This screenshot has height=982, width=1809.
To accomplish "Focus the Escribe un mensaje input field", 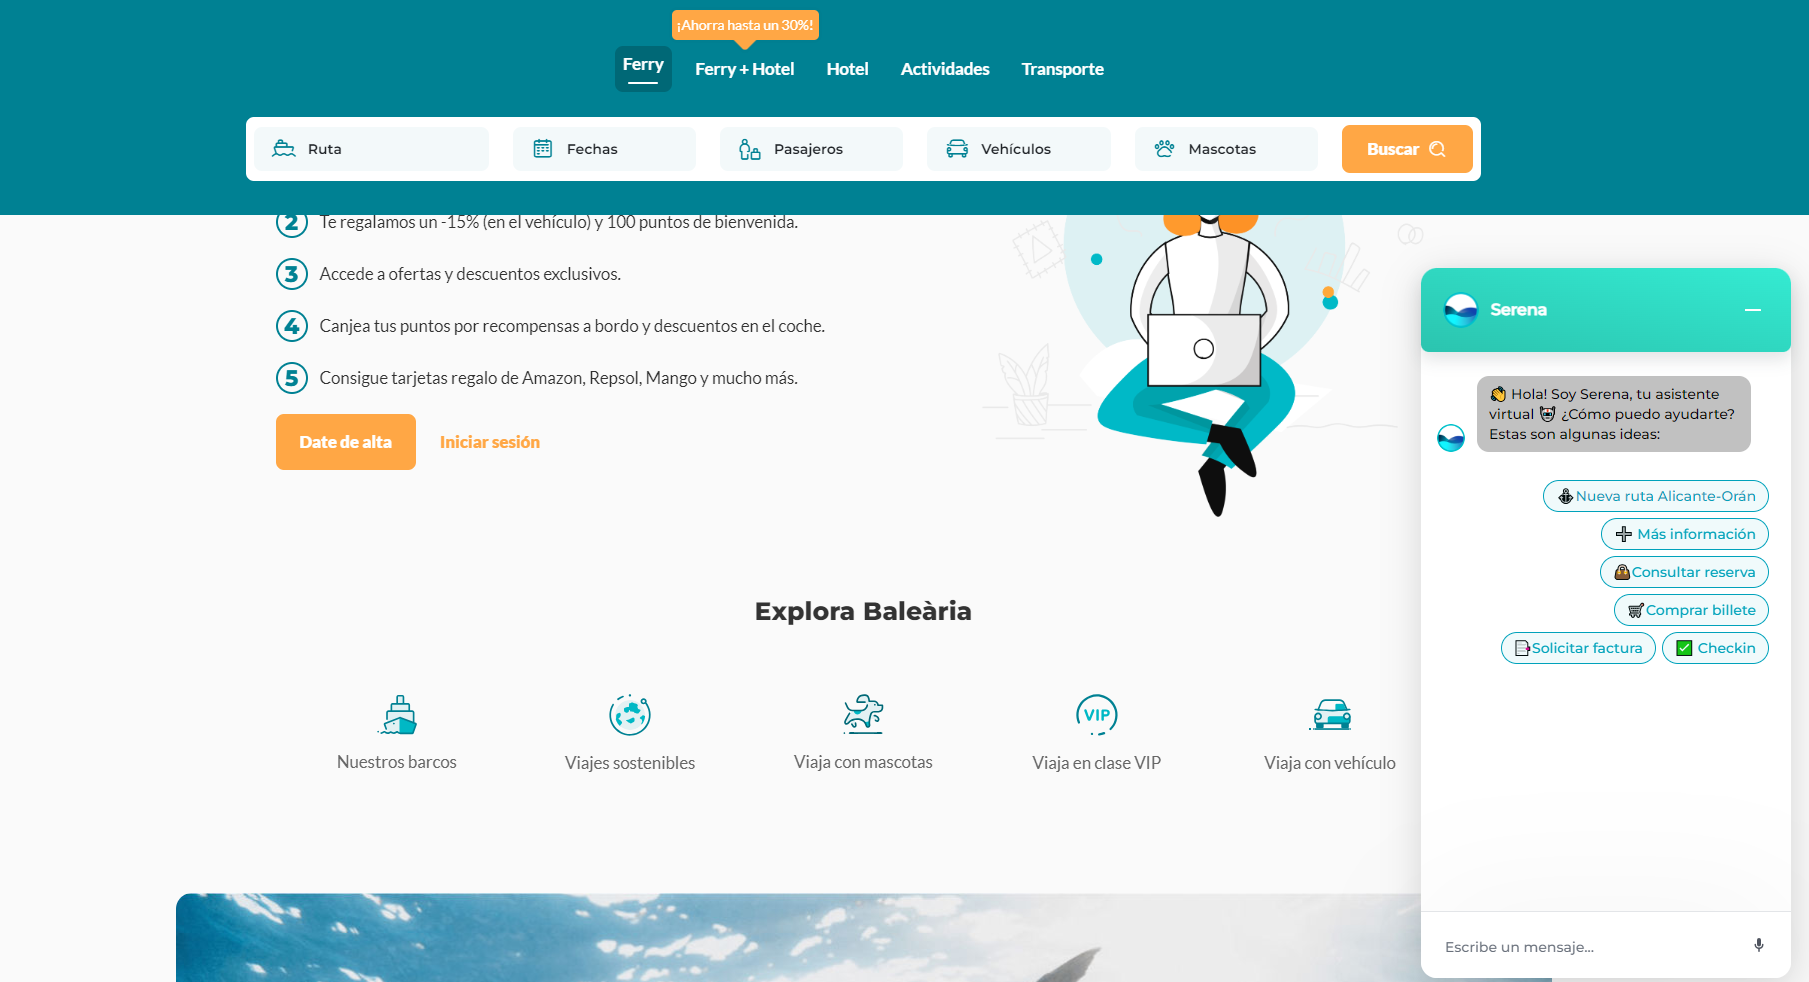I will [x=1590, y=947].
